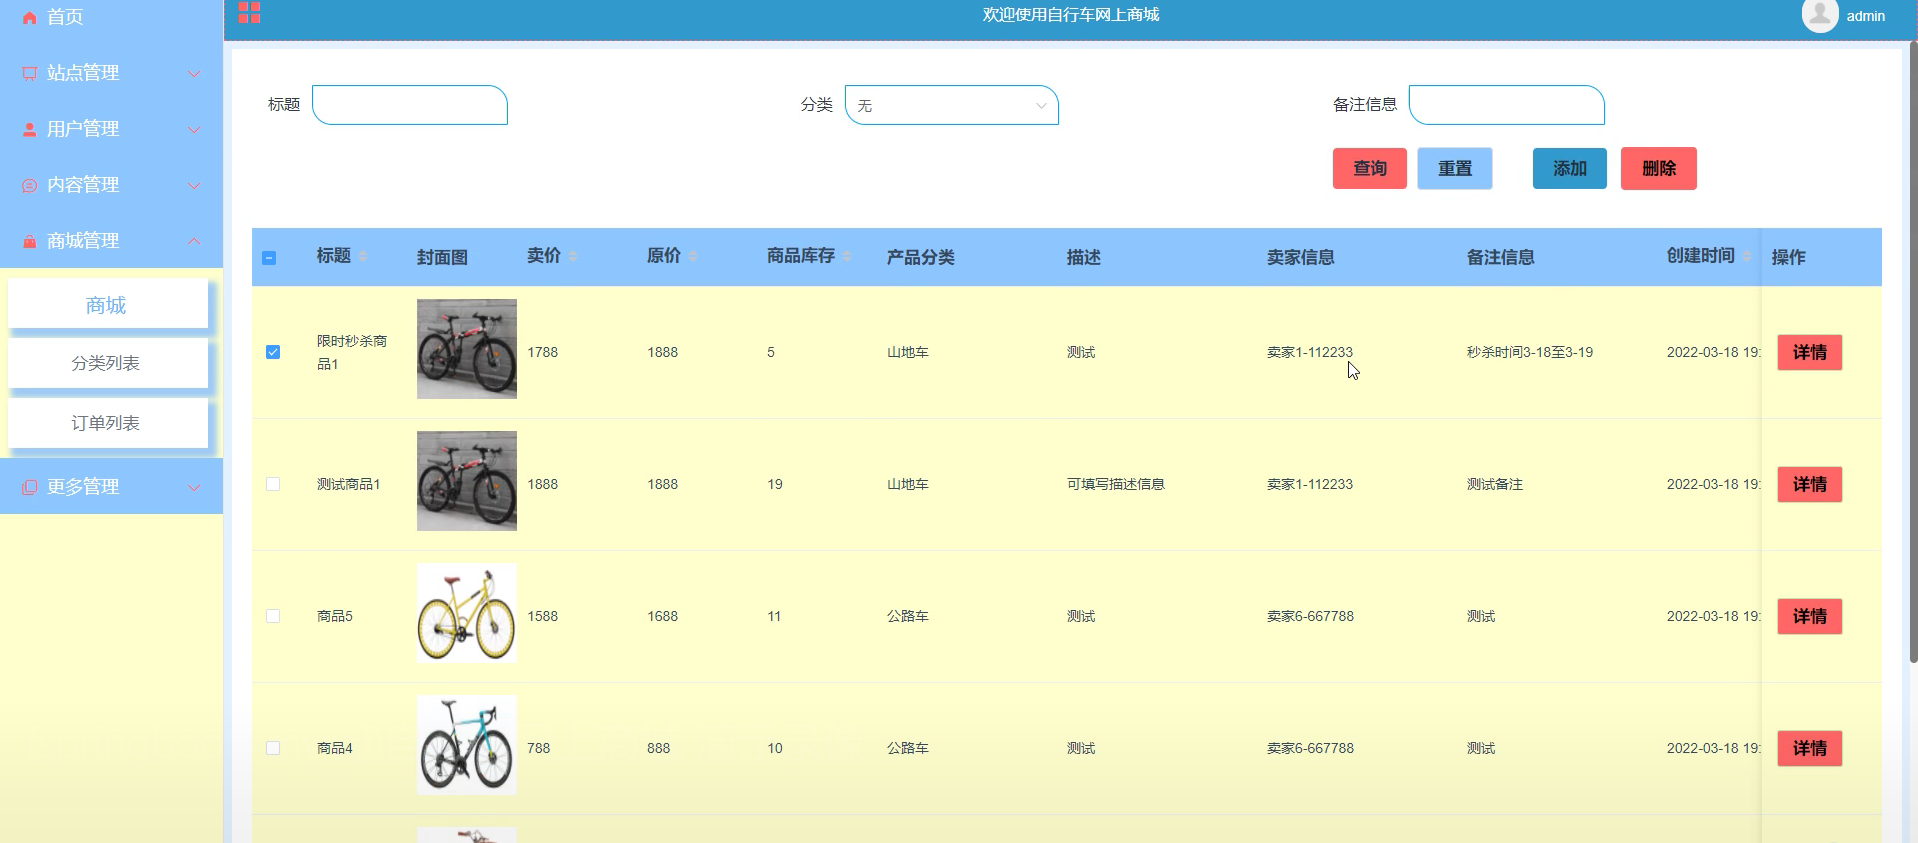The width and height of the screenshot is (1918, 843).
Task: Select the 商城 submenu item
Action: (x=108, y=304)
